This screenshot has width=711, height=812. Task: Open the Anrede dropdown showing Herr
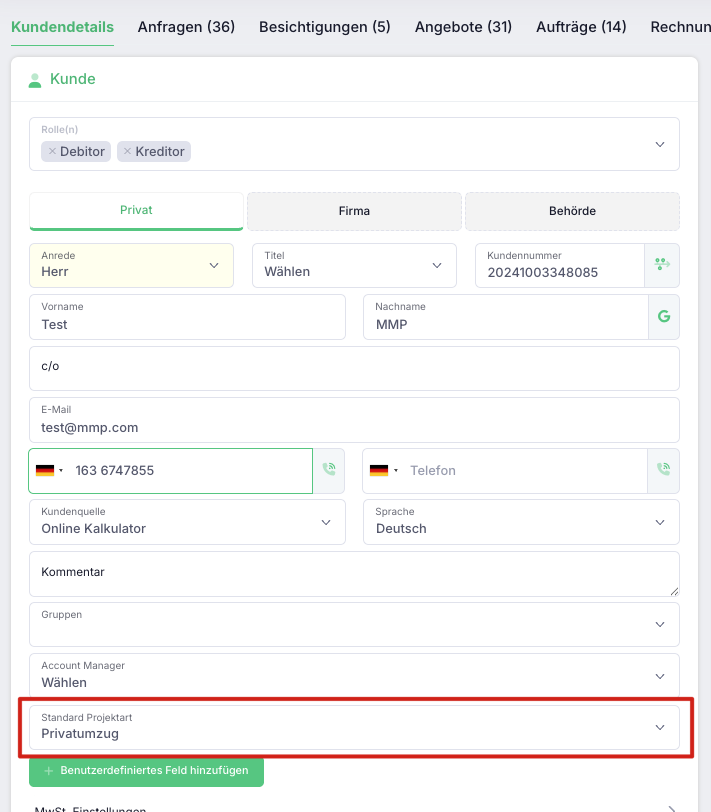click(x=132, y=265)
